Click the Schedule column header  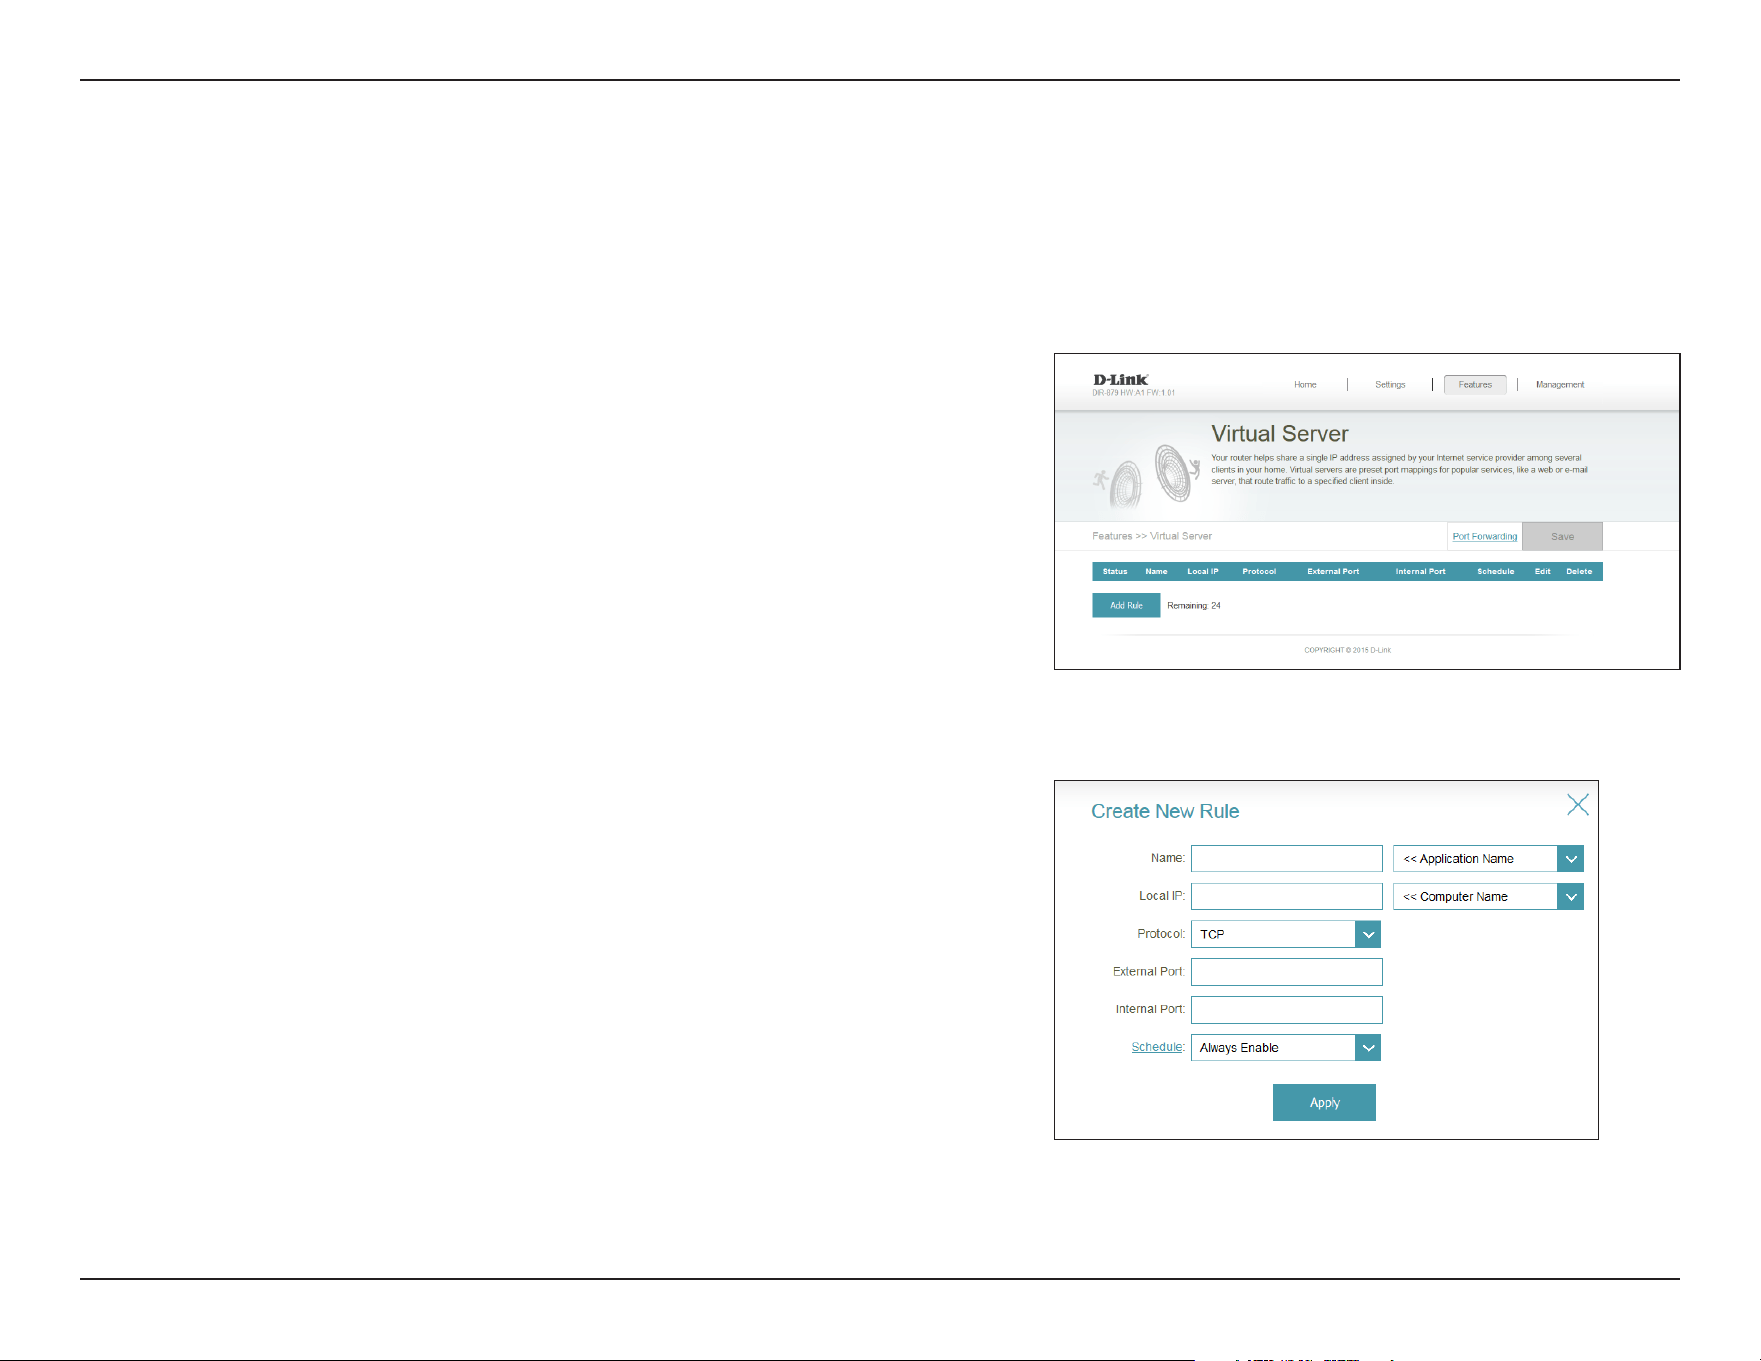point(1496,572)
